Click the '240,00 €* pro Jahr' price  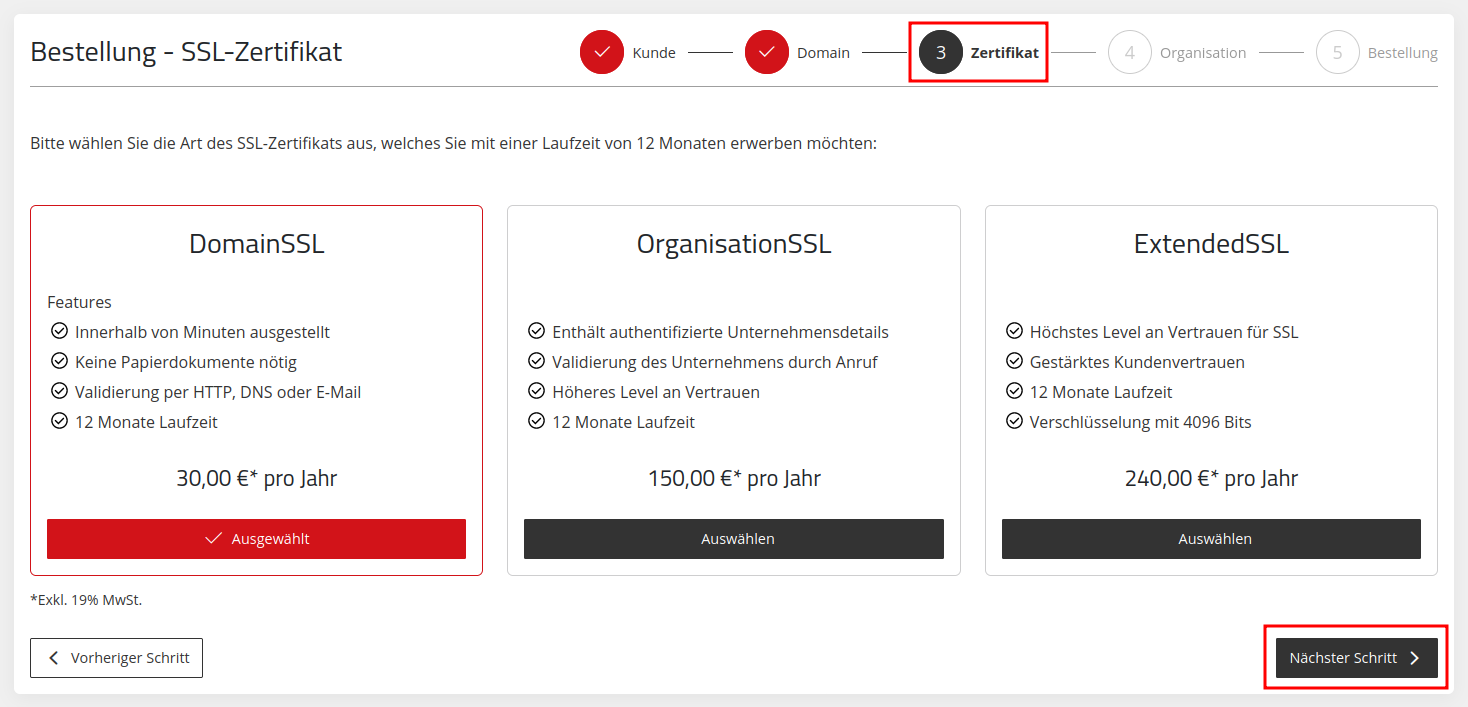[1211, 479]
